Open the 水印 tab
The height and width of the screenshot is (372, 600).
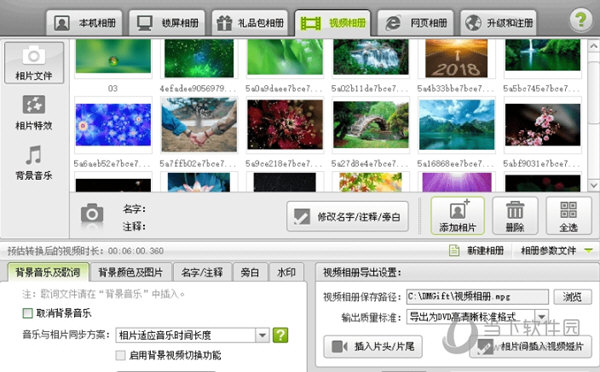286,272
